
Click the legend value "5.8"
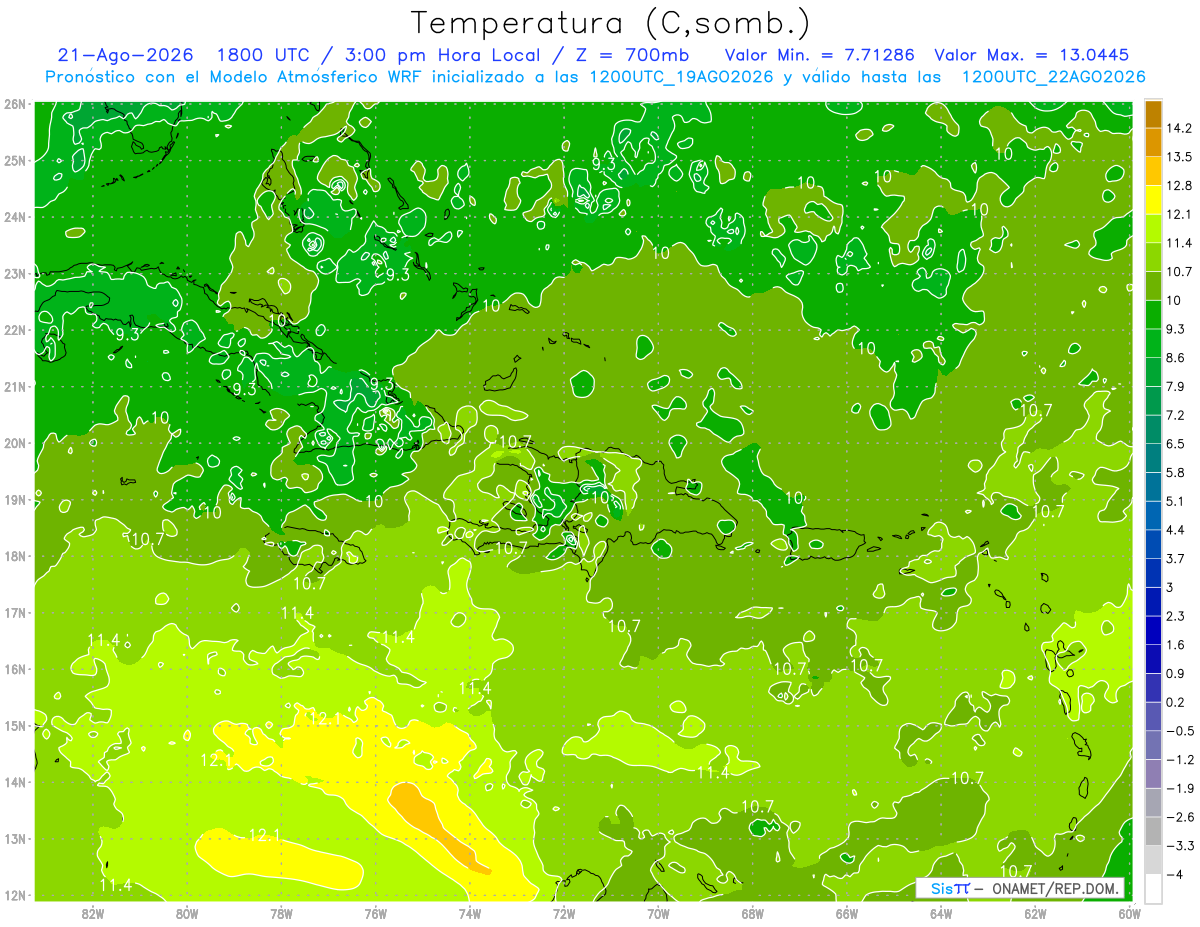[x=1174, y=472]
